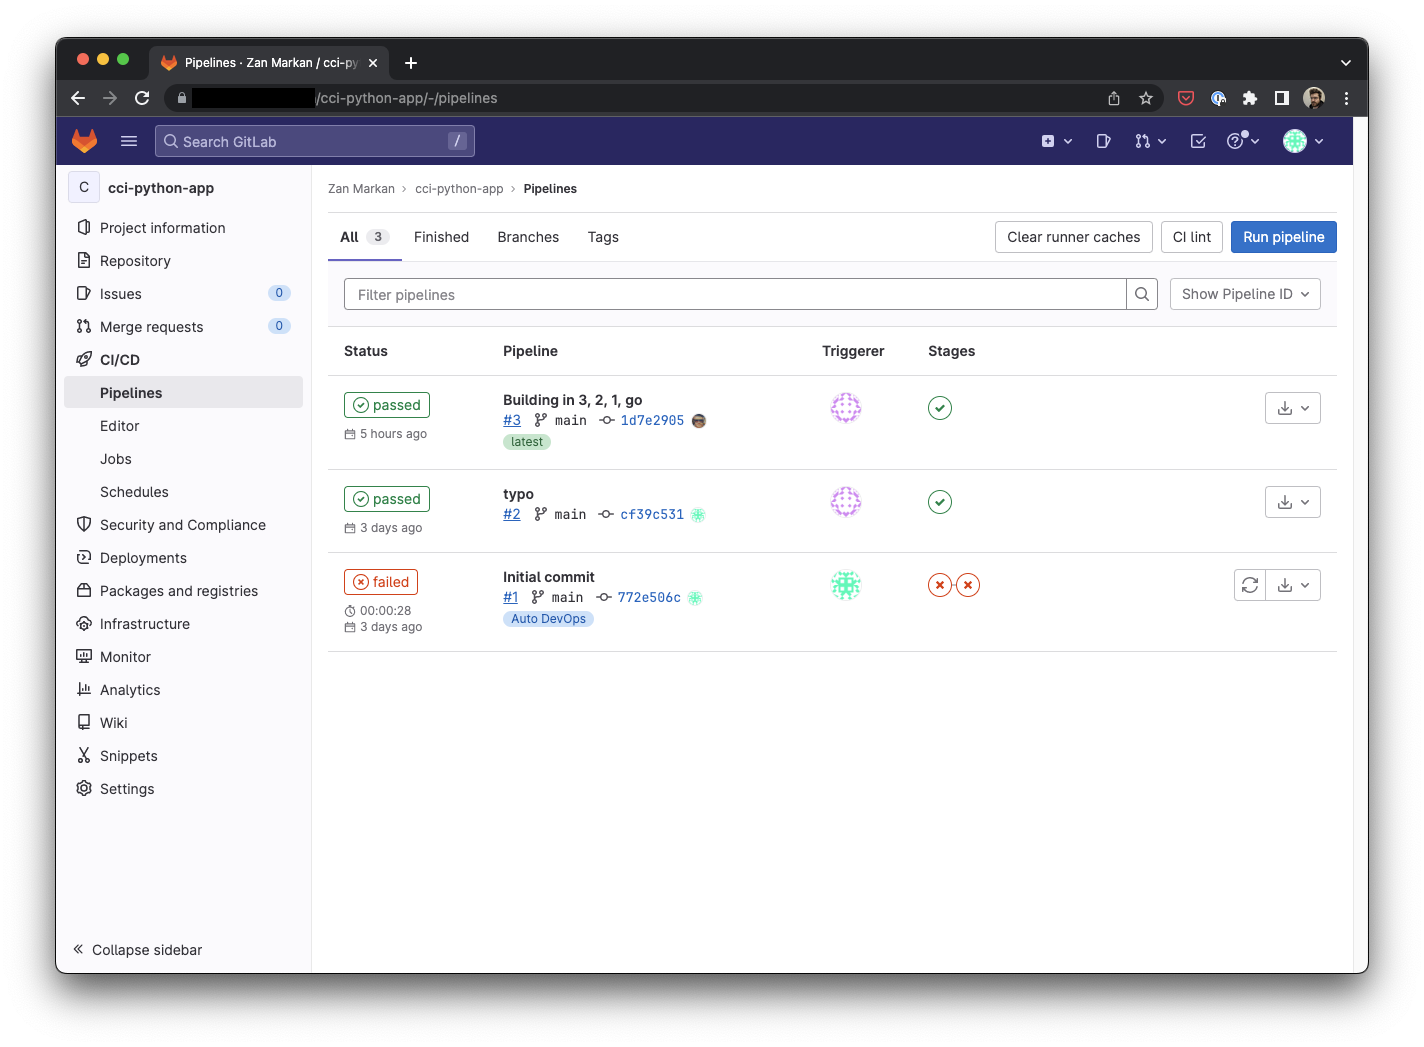Click triggerer avatar for Initial commit pipeline
1424x1047 pixels.
click(846, 585)
